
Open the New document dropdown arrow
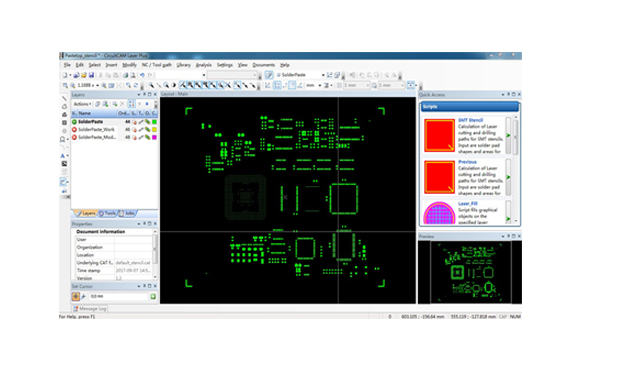pos(70,75)
